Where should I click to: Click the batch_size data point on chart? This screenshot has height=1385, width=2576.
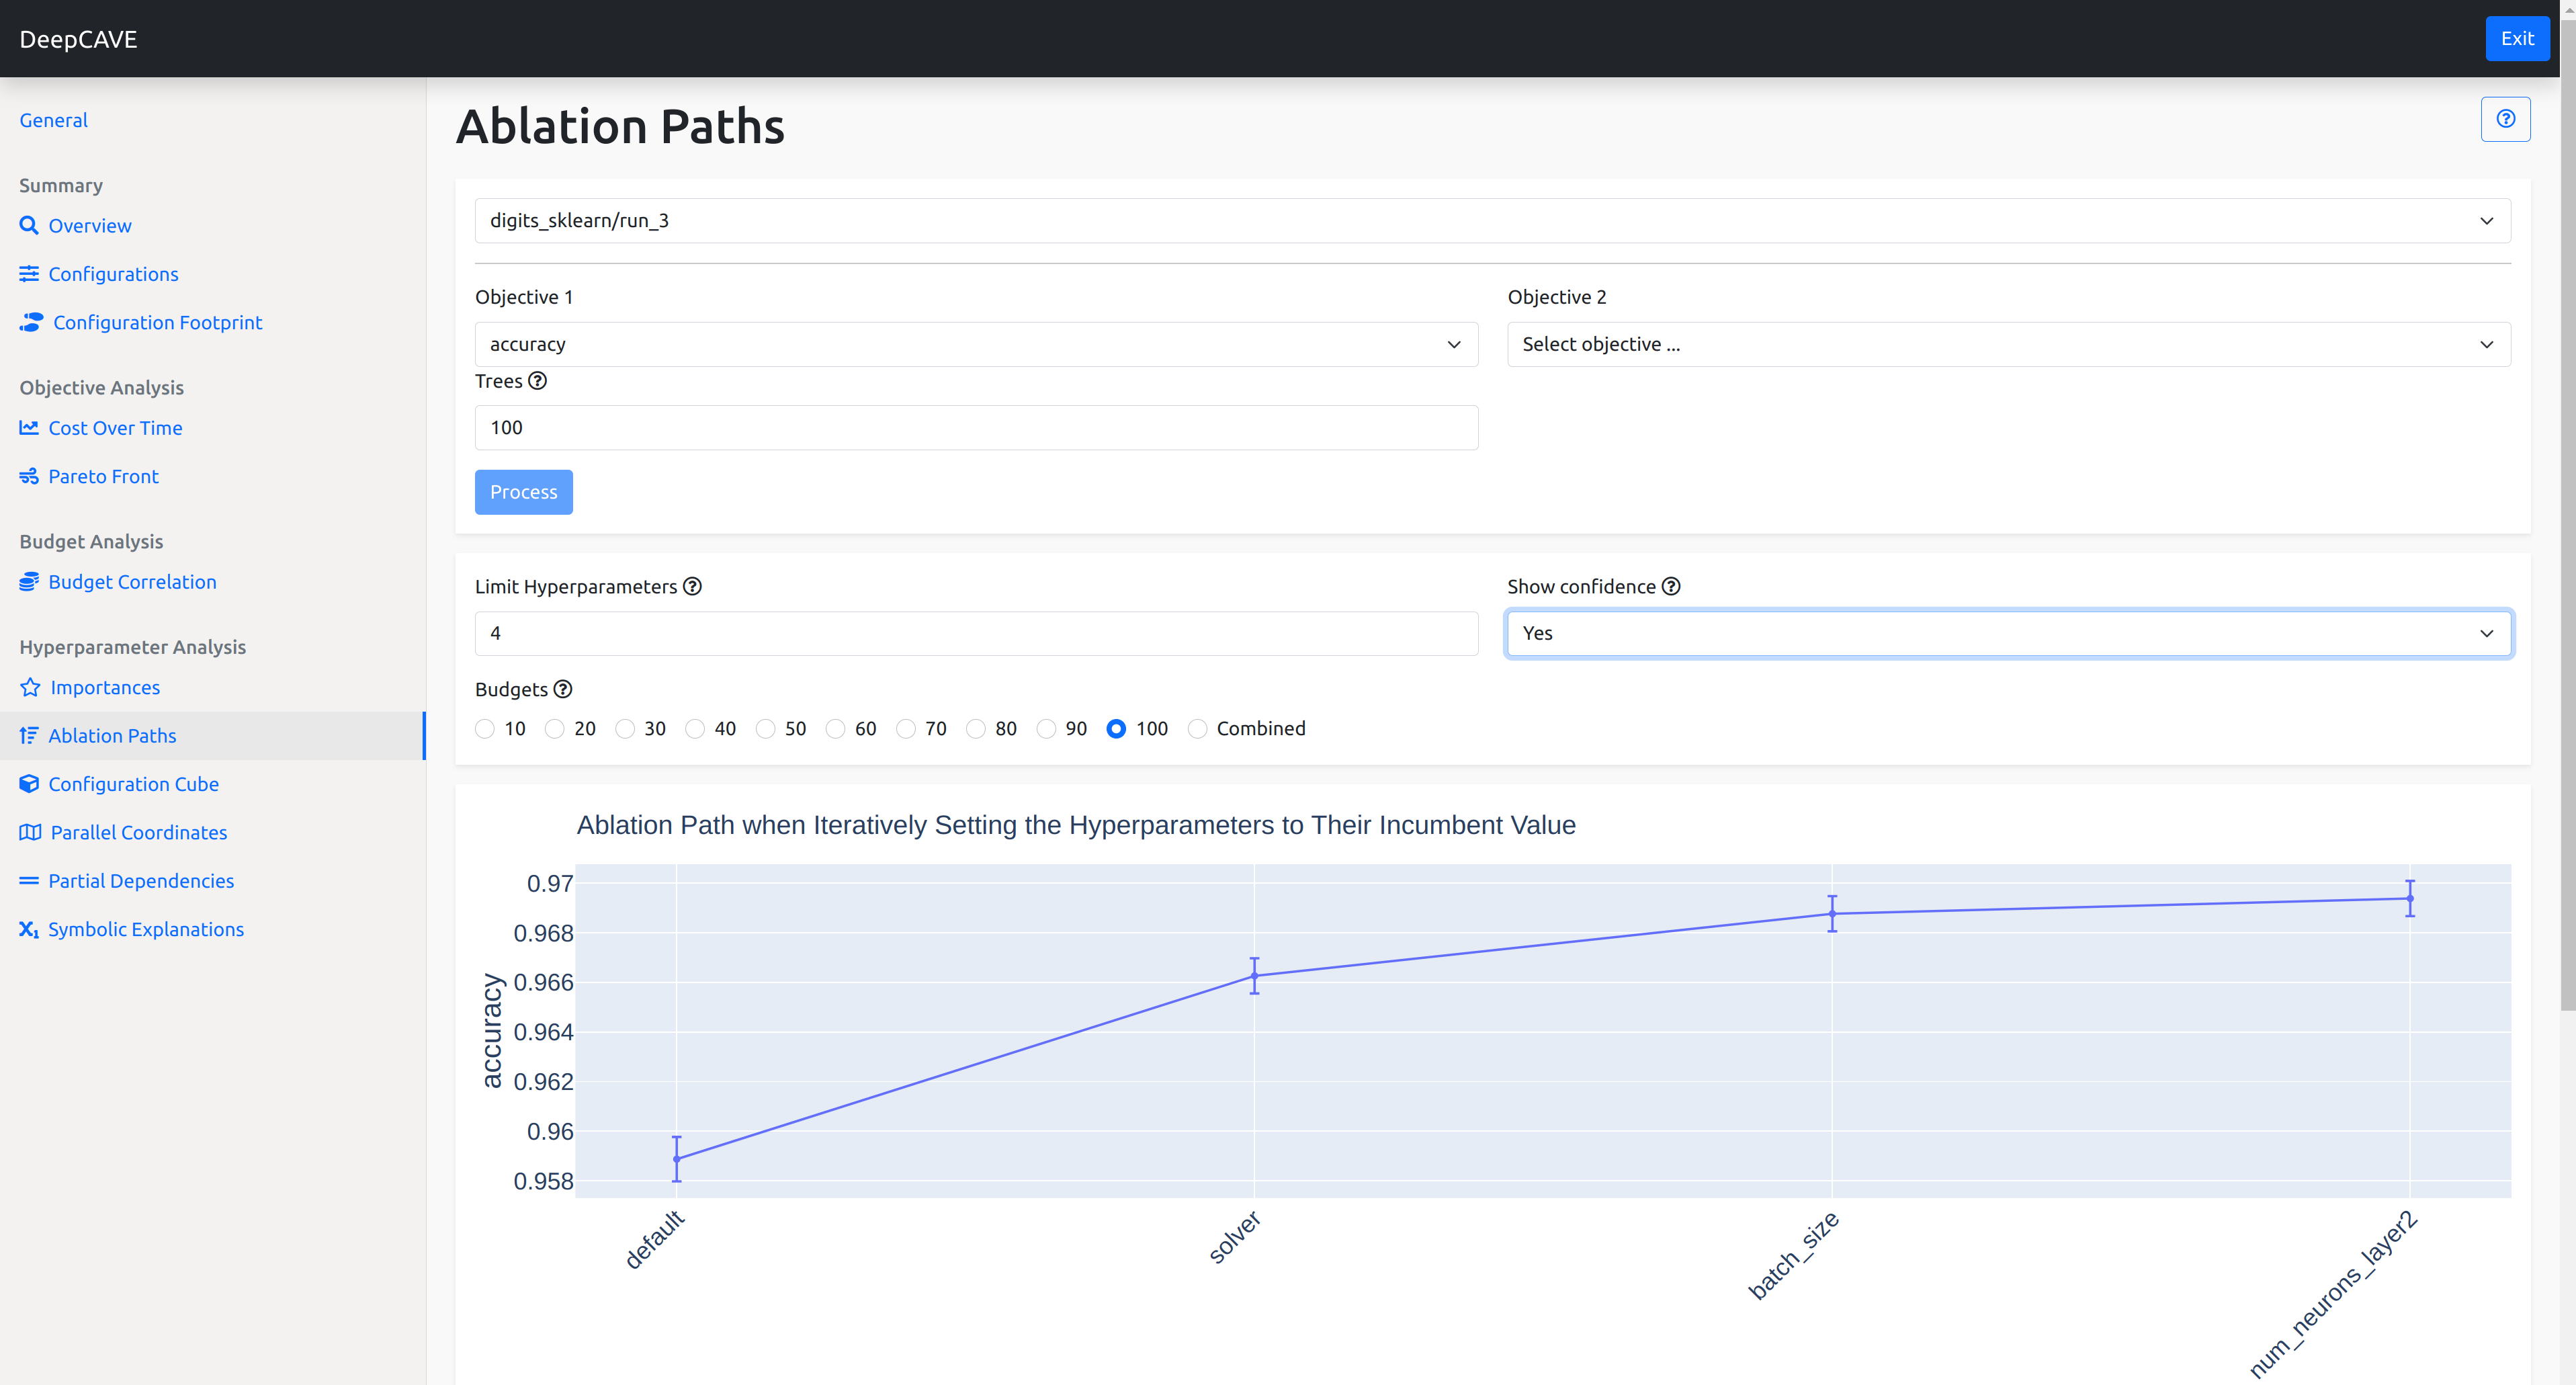click(x=1832, y=913)
